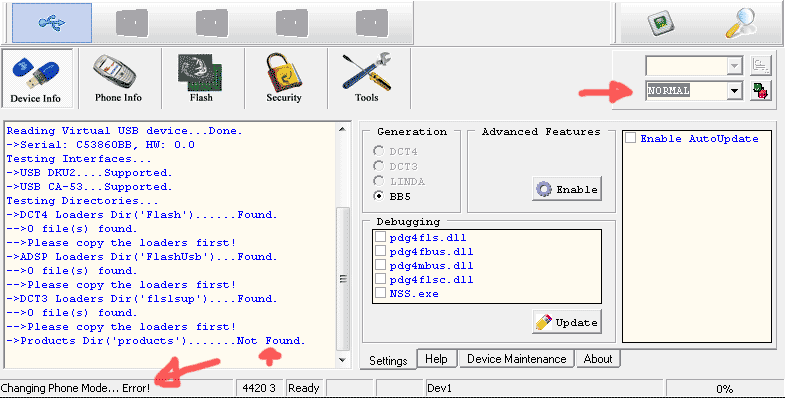Click the log scrollbar down arrow
The width and height of the screenshot is (785, 398).
[343, 360]
